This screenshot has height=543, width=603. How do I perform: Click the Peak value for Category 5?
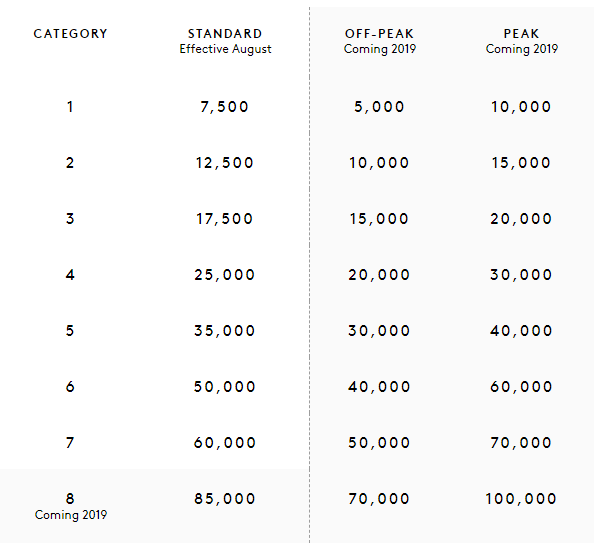point(521,331)
